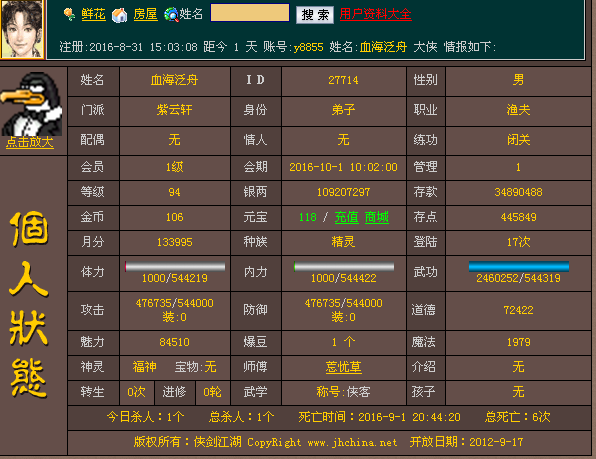Image resolution: width=596 pixels, height=459 pixels.
Task: Click the 点击放大 link
Action: click(x=30, y=142)
